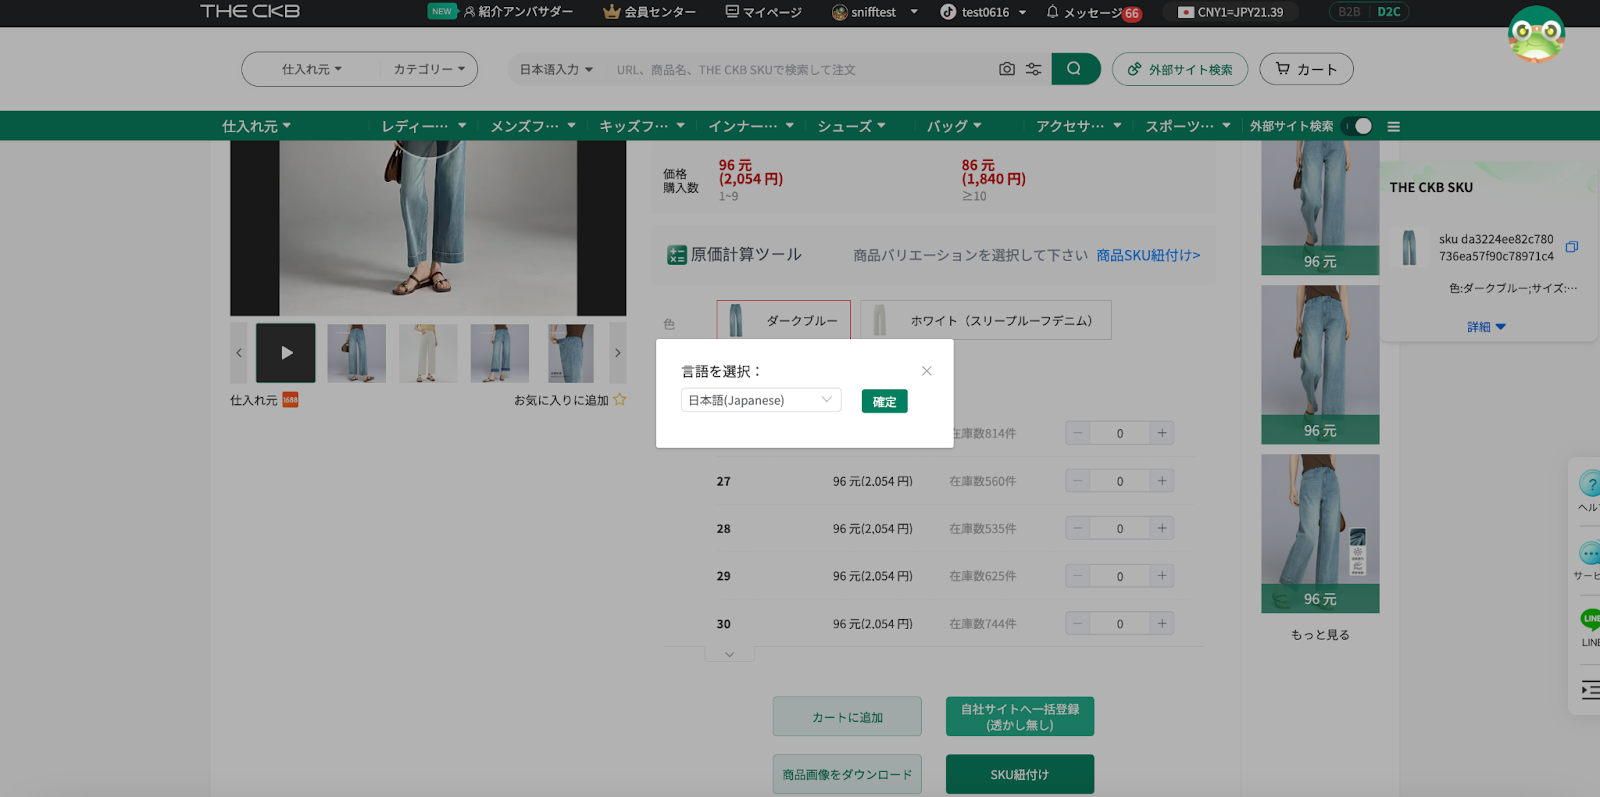Image resolution: width=1600 pixels, height=797 pixels.
Task: Click the 外部サイト検索 pill button
Action: (1180, 69)
